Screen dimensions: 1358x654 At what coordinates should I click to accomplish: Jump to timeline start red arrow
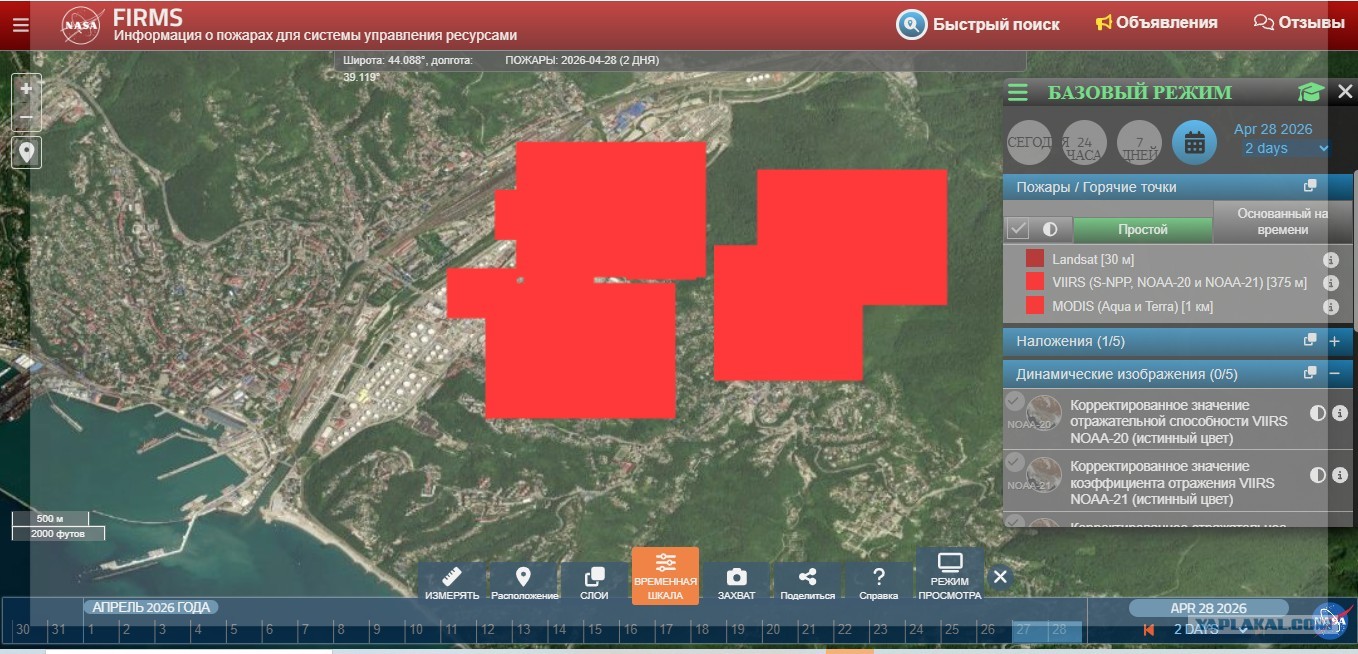(x=1150, y=629)
